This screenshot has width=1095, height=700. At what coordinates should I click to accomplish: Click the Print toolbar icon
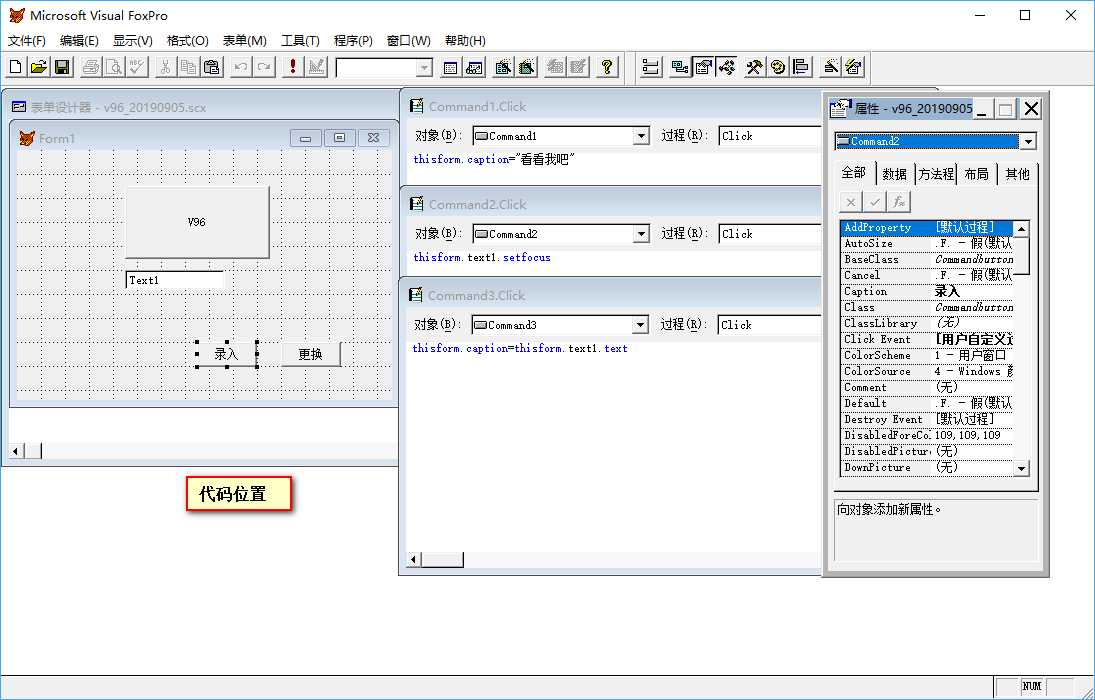pos(91,67)
